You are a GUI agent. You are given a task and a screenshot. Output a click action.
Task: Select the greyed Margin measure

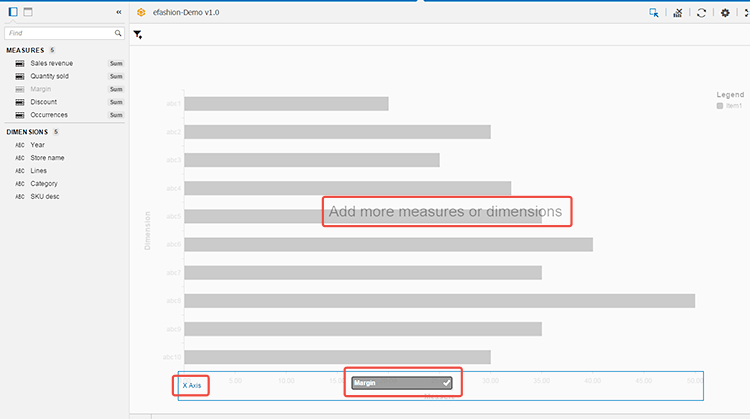[x=41, y=89]
